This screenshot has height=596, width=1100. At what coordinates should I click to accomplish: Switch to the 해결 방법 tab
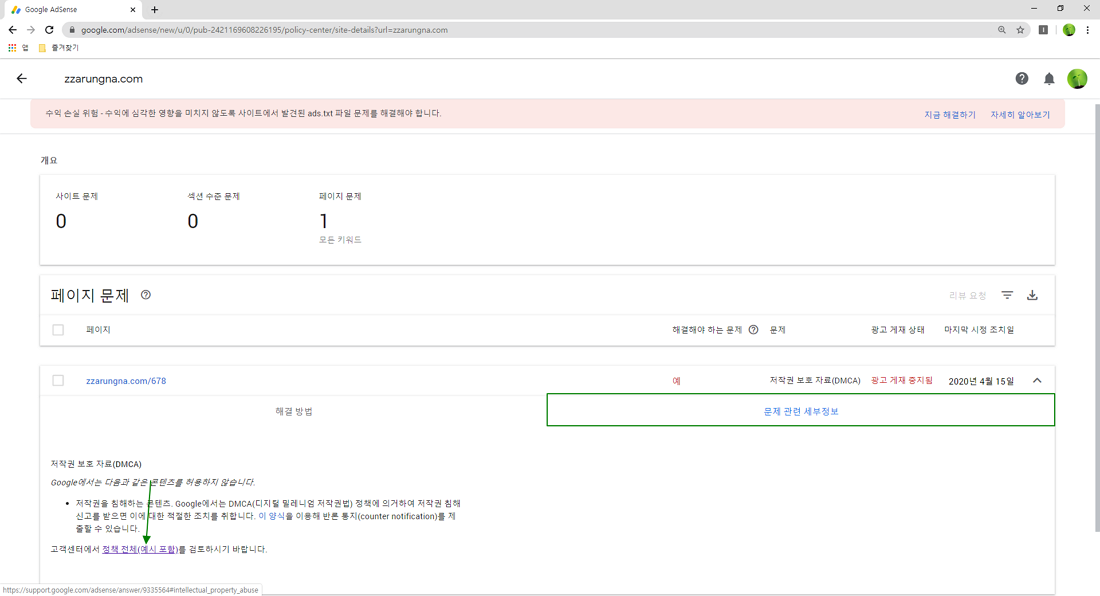tap(294, 412)
